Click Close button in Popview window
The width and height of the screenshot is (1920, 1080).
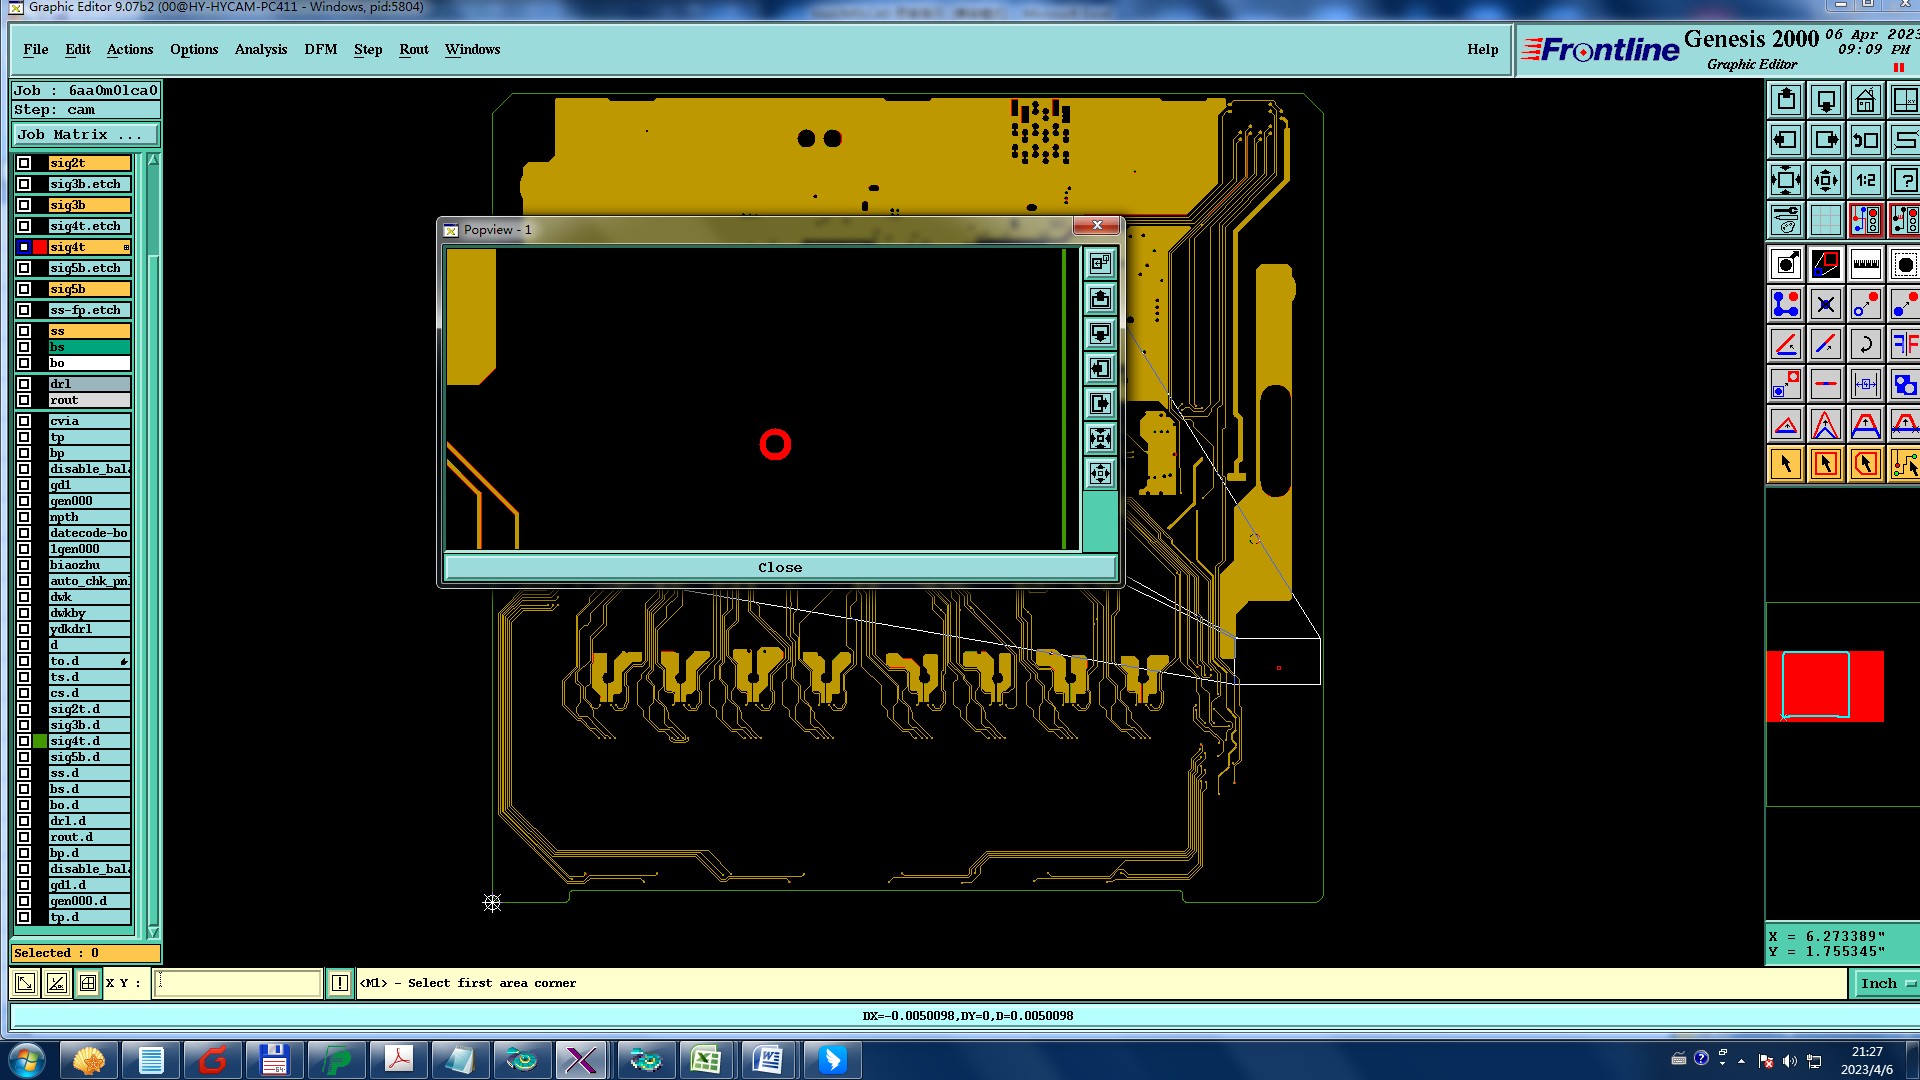tap(779, 568)
